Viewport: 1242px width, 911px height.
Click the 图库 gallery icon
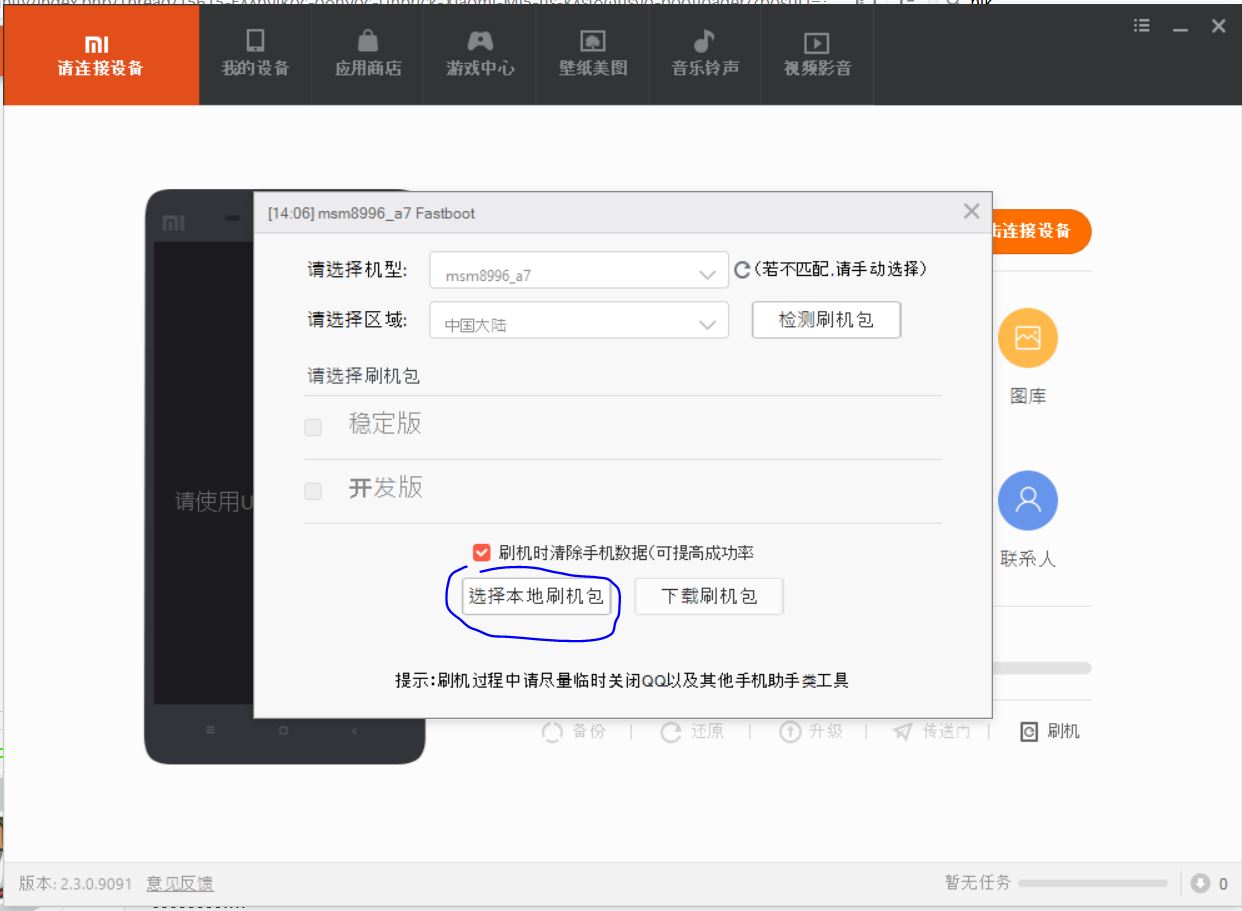click(1027, 338)
